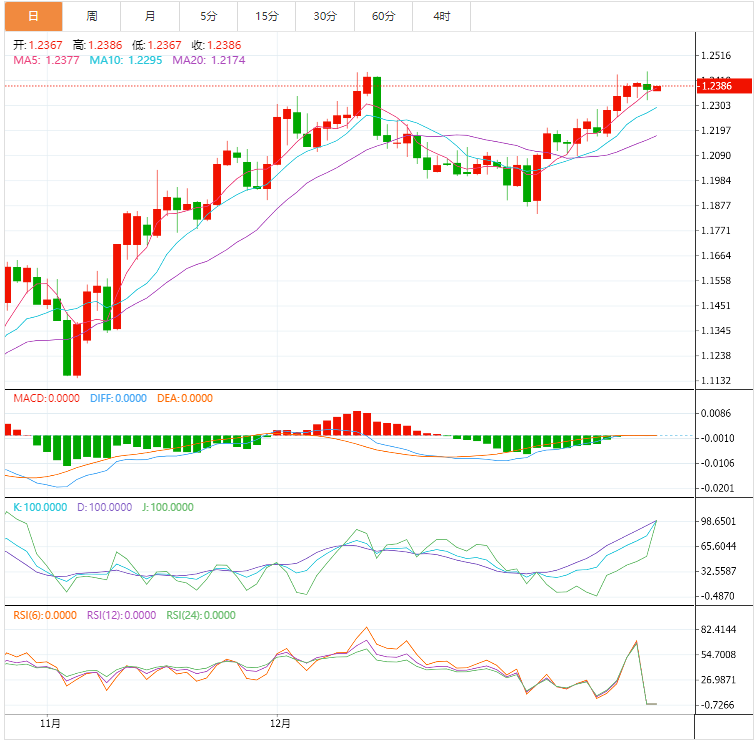Switch to the 周 (weekly) tab
754x747 pixels.
[x=92, y=16]
